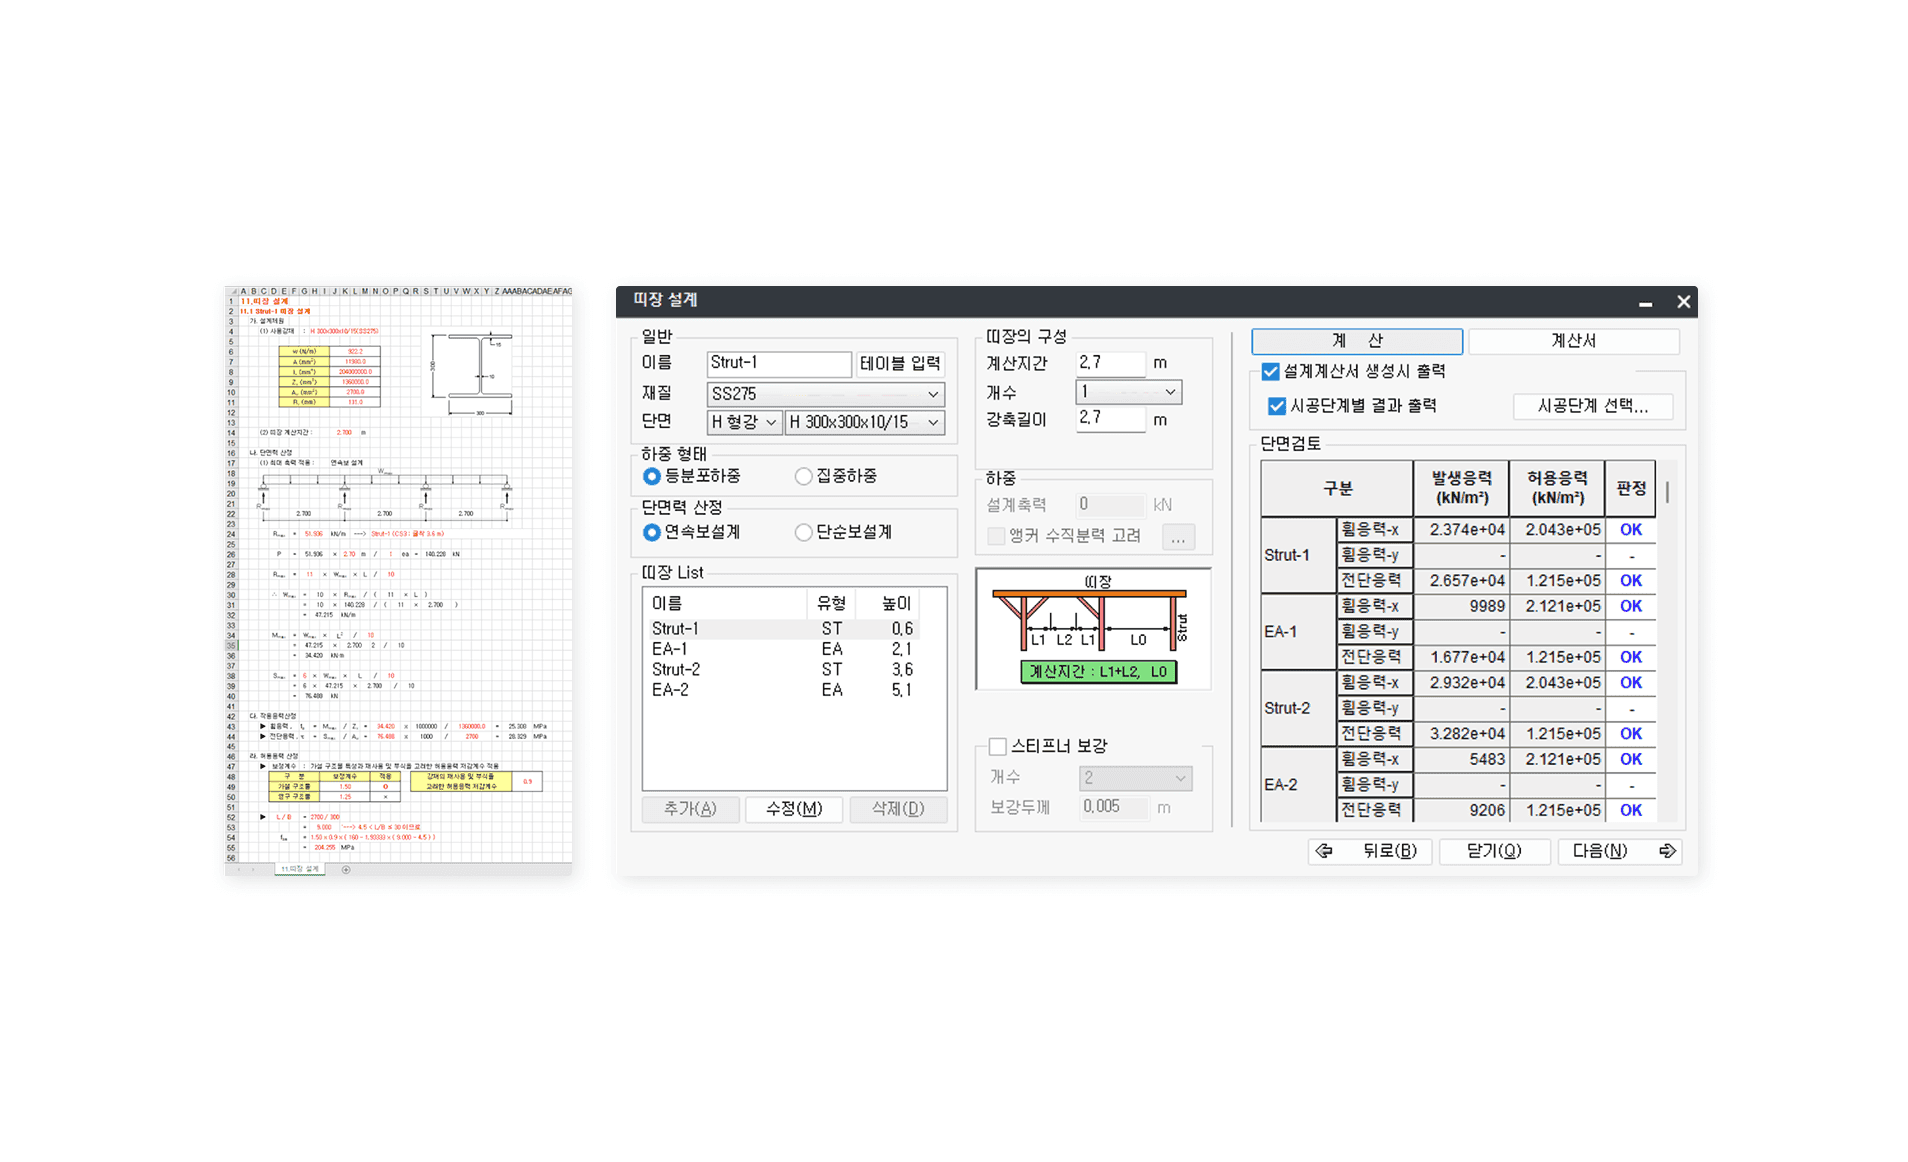
Task: Click the 추가(A) button
Action: pyautogui.click(x=690, y=809)
